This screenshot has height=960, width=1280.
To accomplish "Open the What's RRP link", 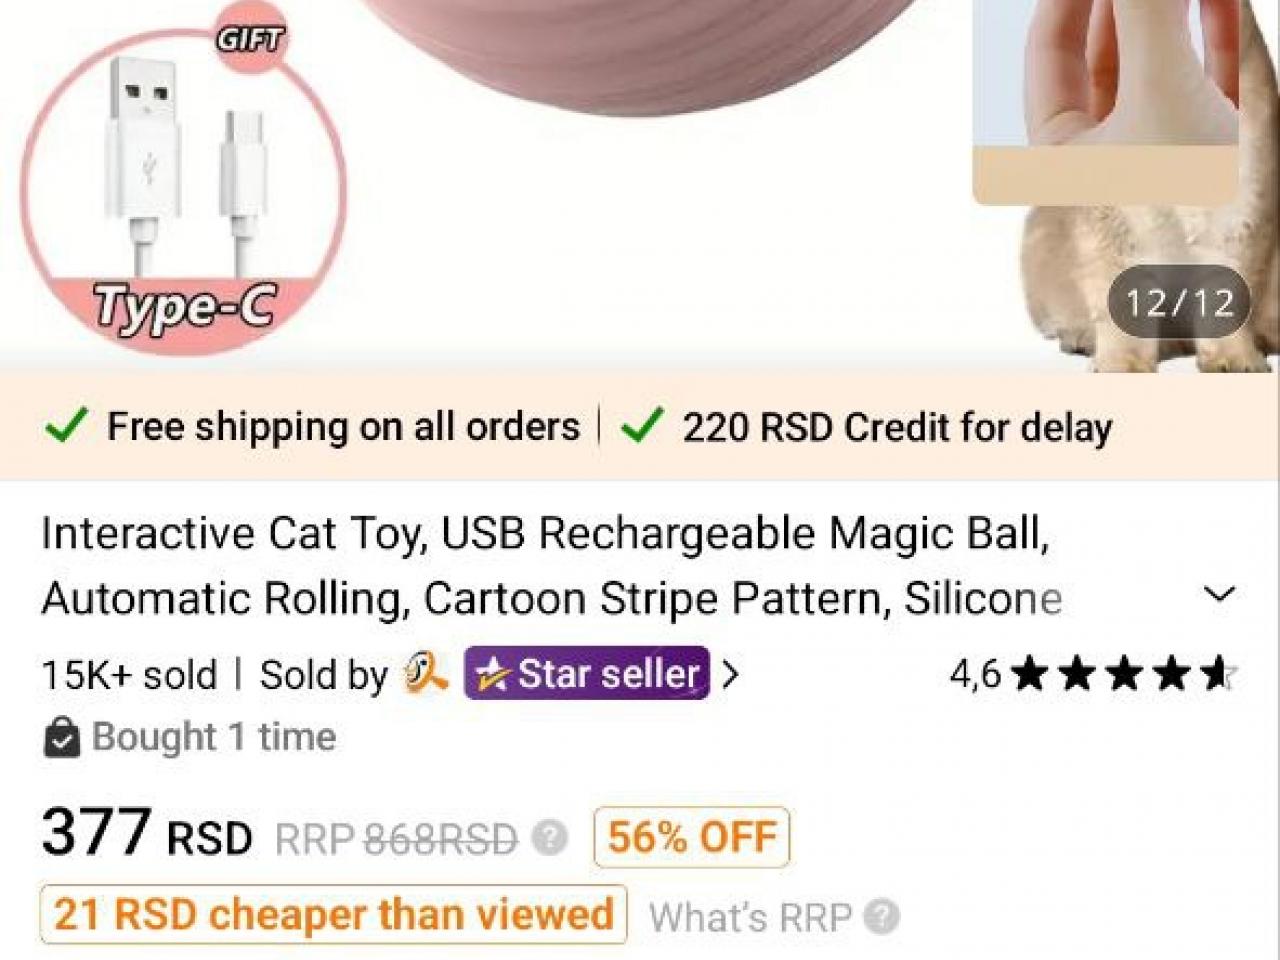I will click(x=750, y=916).
